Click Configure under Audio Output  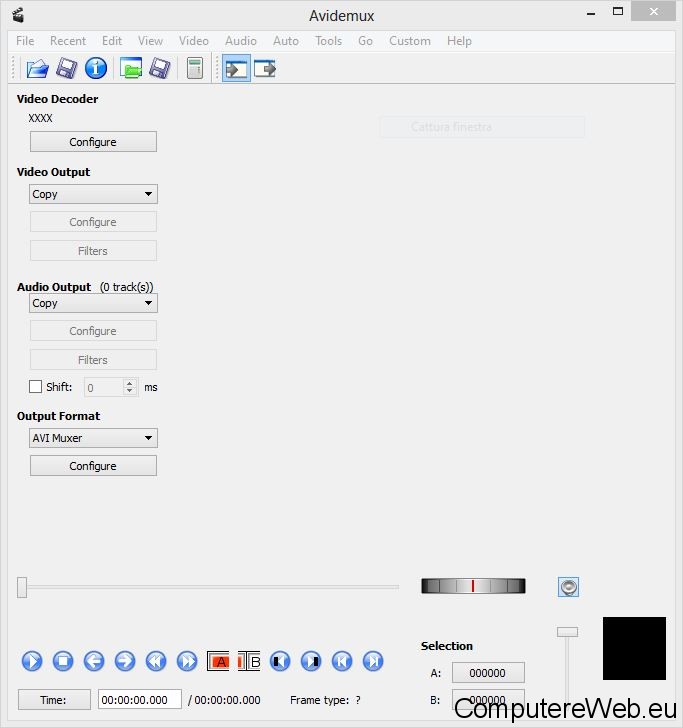pos(93,331)
